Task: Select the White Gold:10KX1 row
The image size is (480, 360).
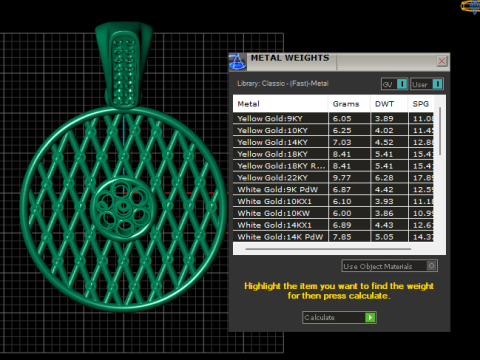Action: tap(333, 201)
